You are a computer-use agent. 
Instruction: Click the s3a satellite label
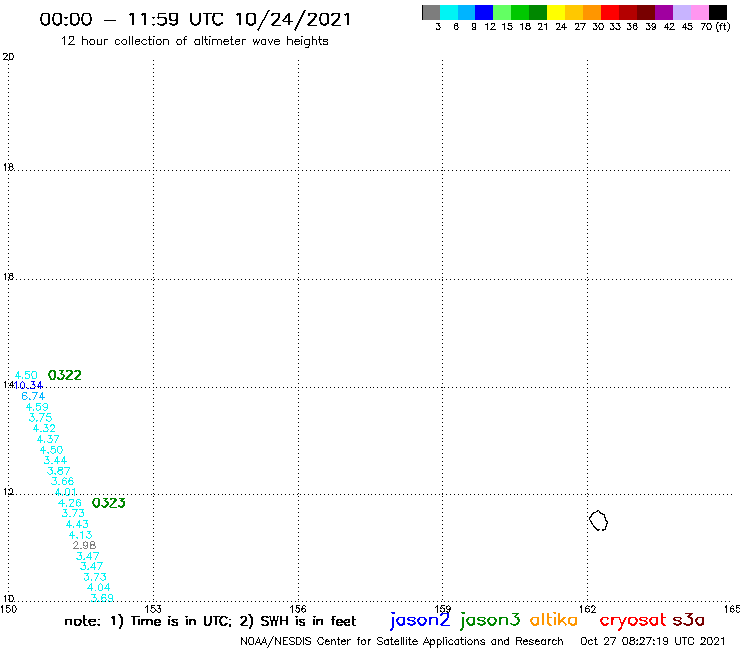(689, 620)
